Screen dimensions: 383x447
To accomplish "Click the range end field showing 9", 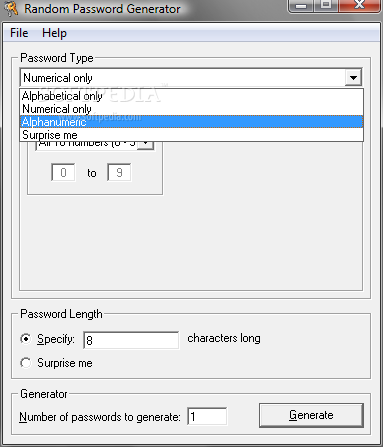I will [119, 172].
